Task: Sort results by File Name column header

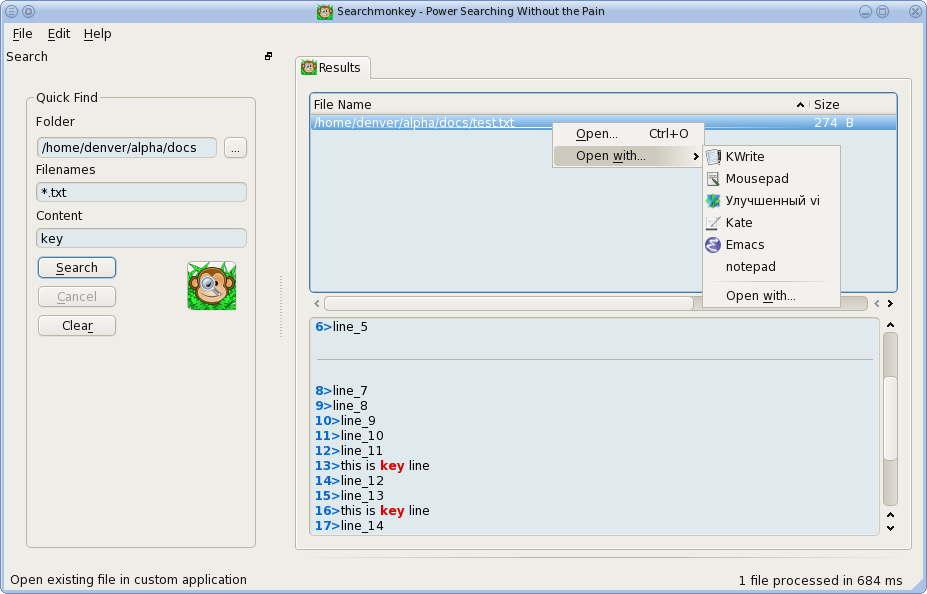Action: [560, 105]
